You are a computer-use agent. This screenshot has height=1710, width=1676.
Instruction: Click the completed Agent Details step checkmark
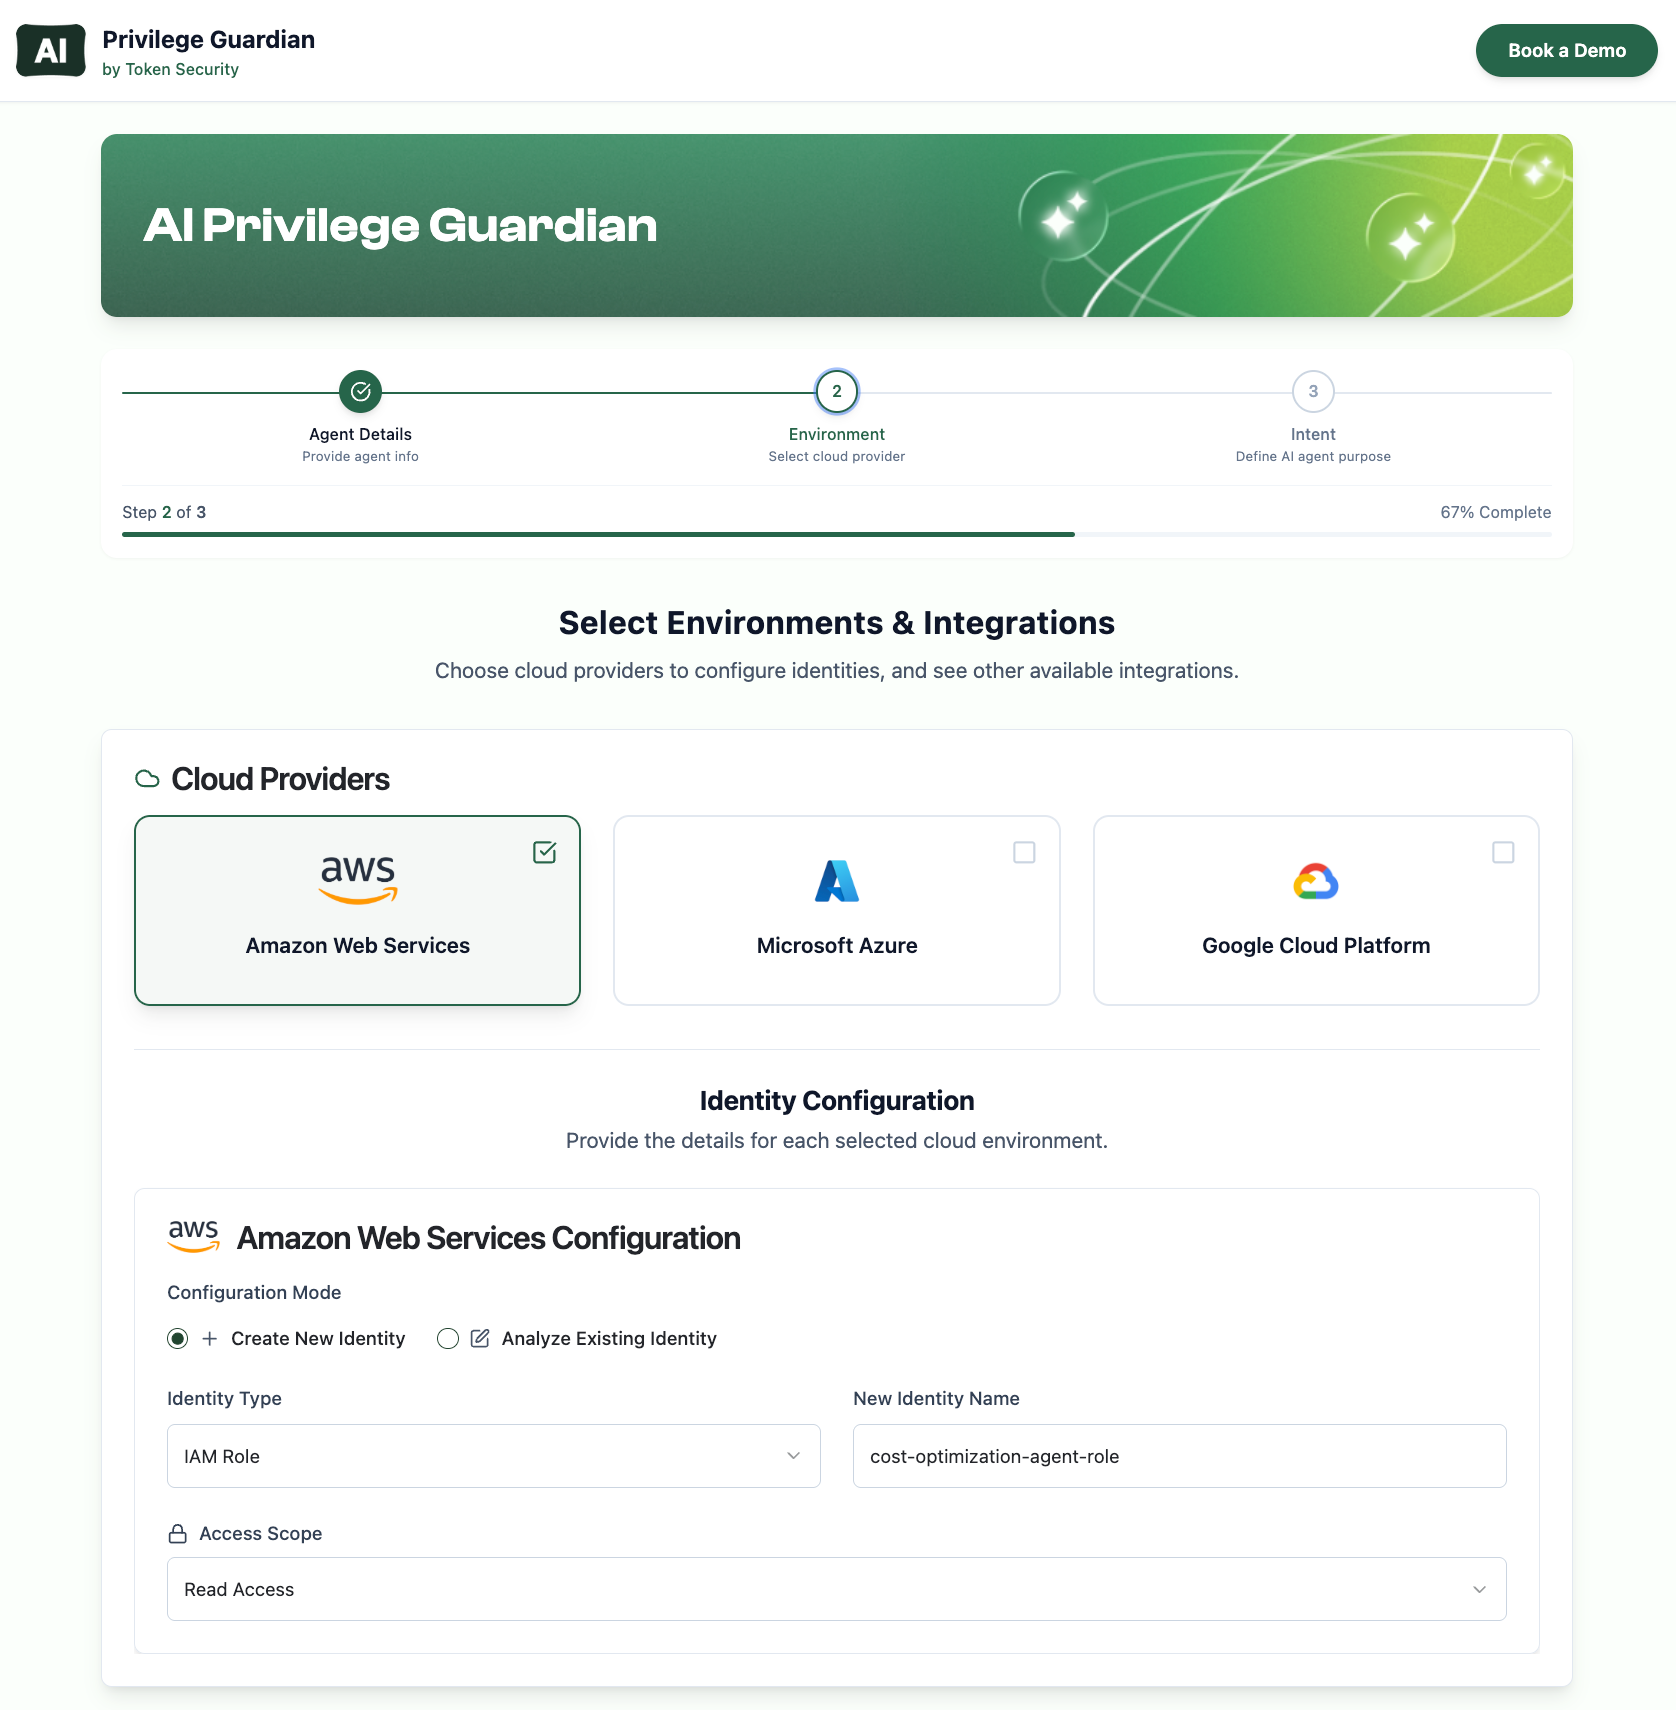tap(360, 392)
